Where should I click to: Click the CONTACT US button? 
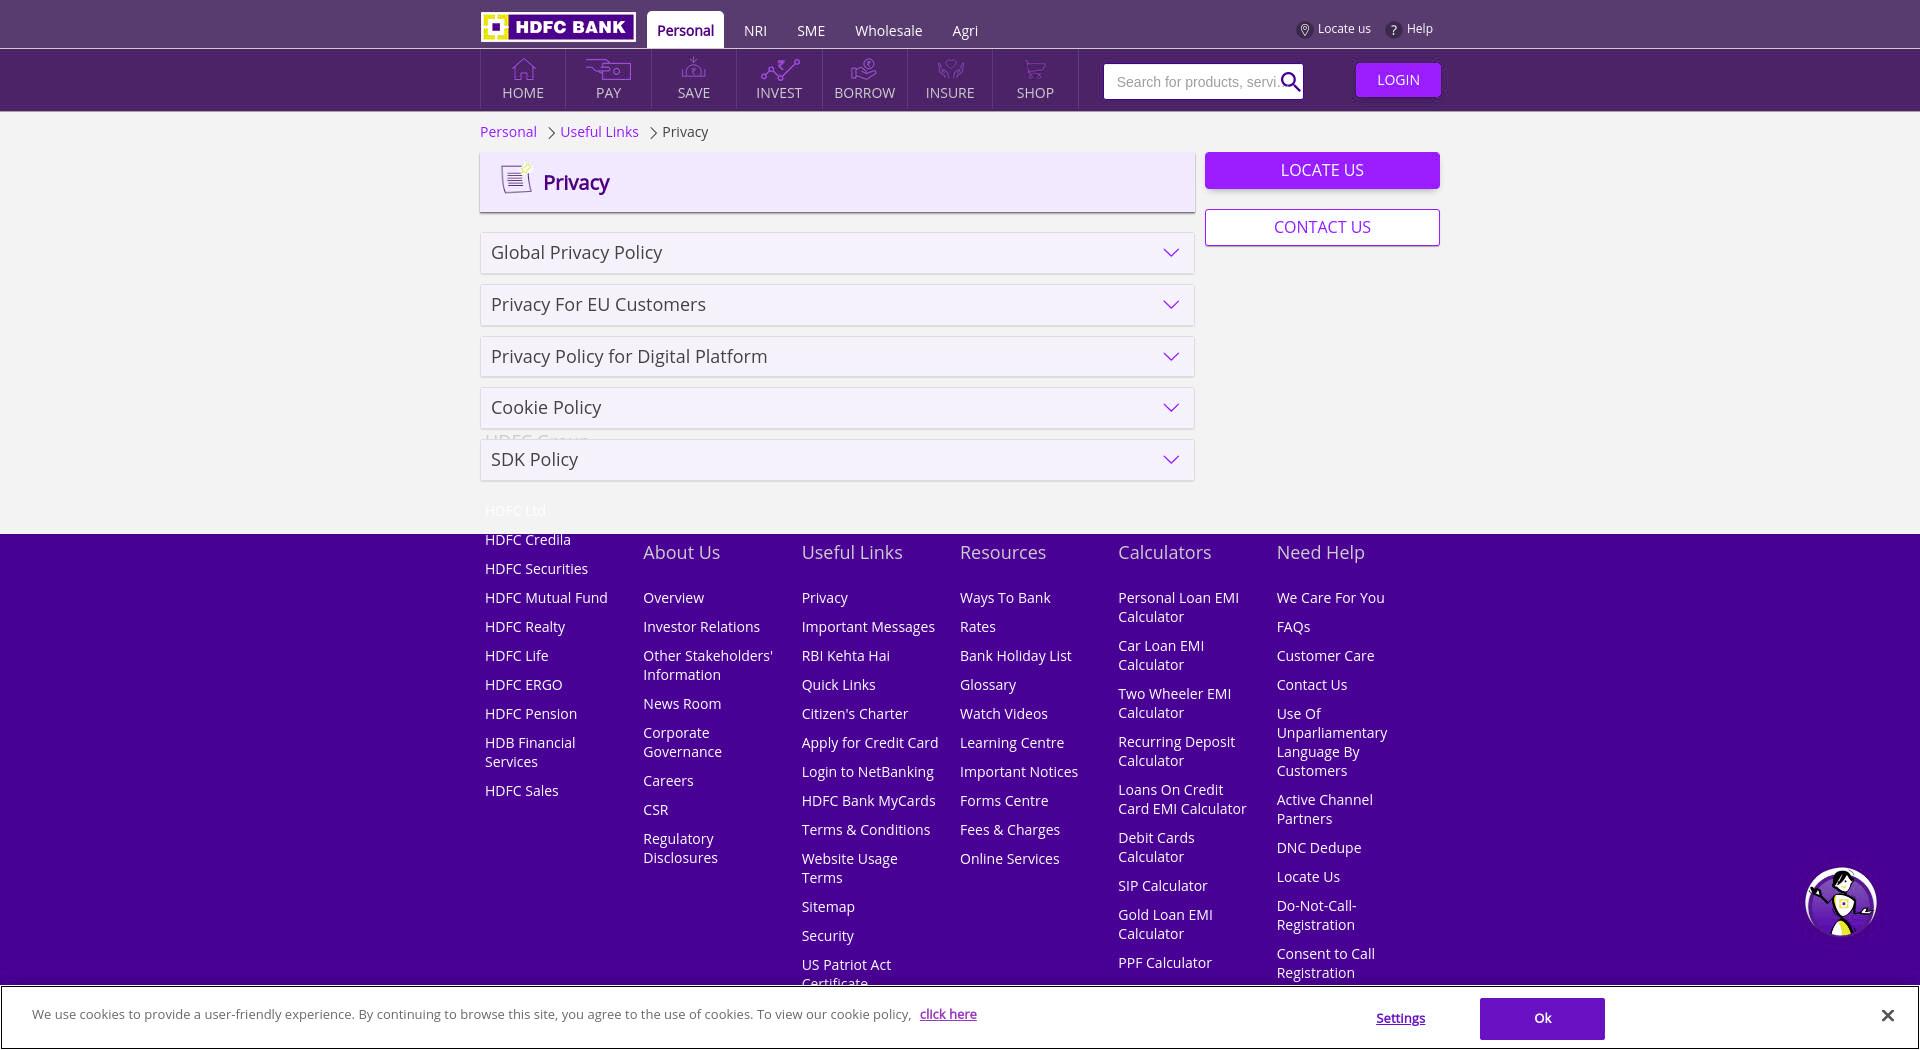pos(1322,227)
